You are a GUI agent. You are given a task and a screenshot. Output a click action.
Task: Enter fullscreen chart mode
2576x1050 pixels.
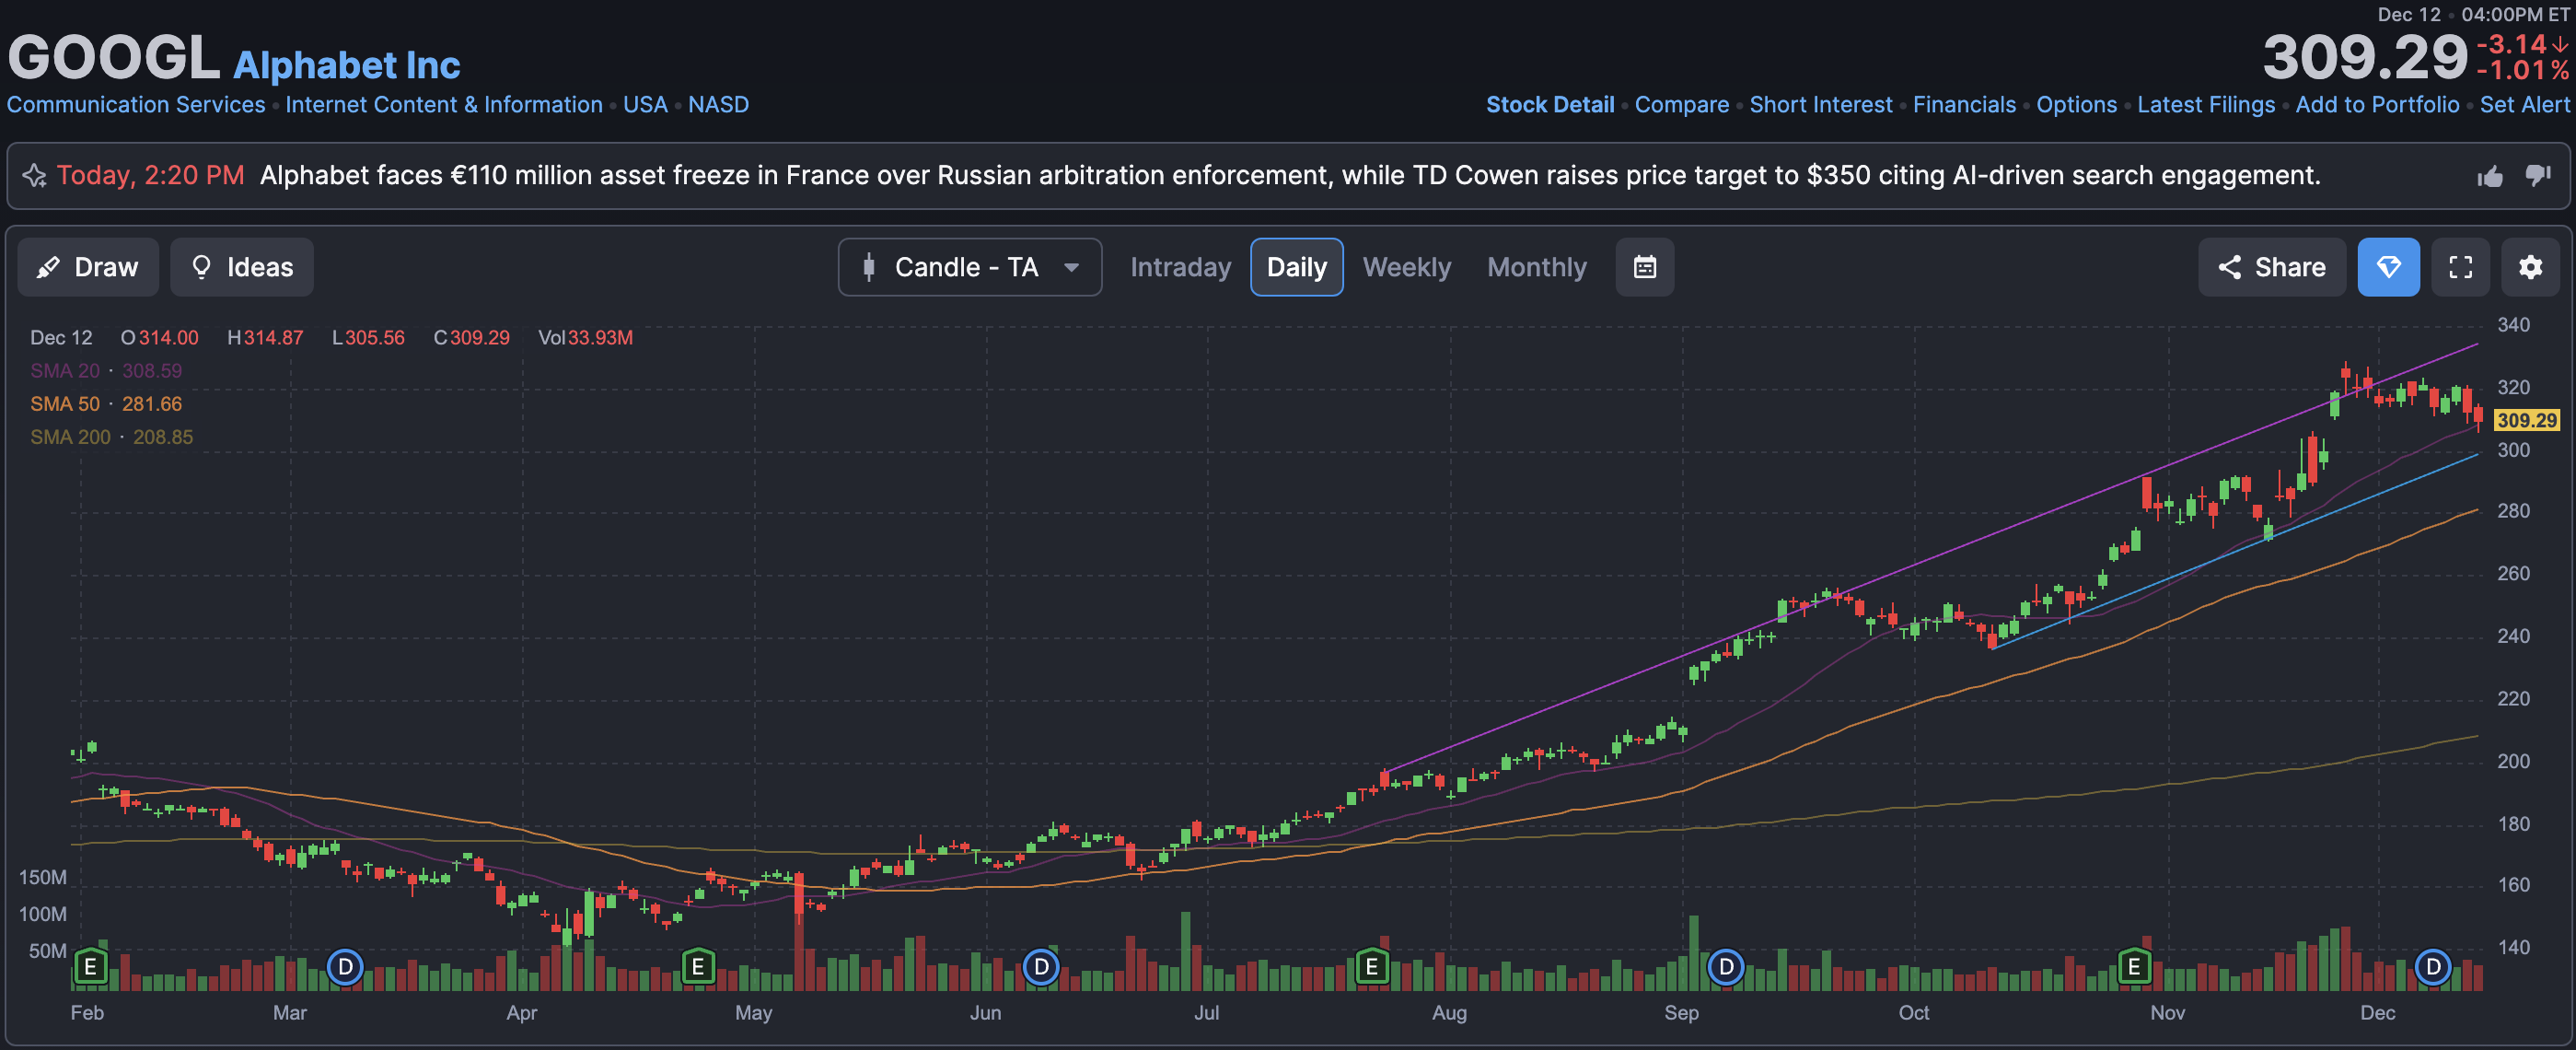pos(2460,267)
